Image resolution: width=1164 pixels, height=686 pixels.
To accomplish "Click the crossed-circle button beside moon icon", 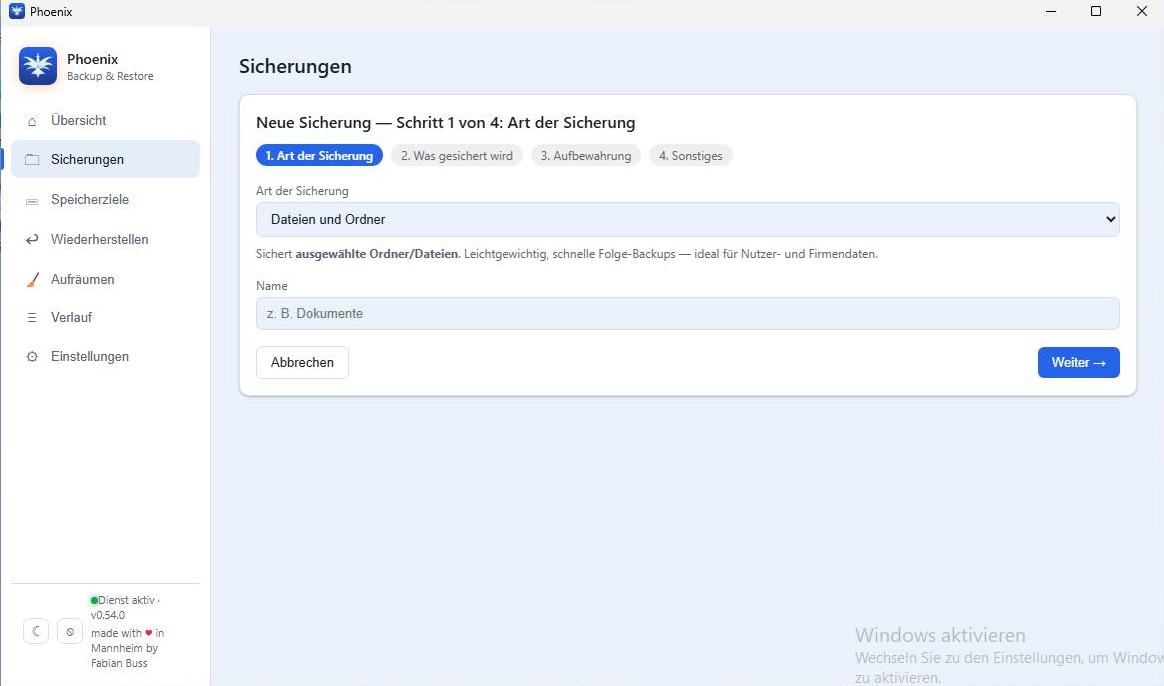I will [70, 632].
